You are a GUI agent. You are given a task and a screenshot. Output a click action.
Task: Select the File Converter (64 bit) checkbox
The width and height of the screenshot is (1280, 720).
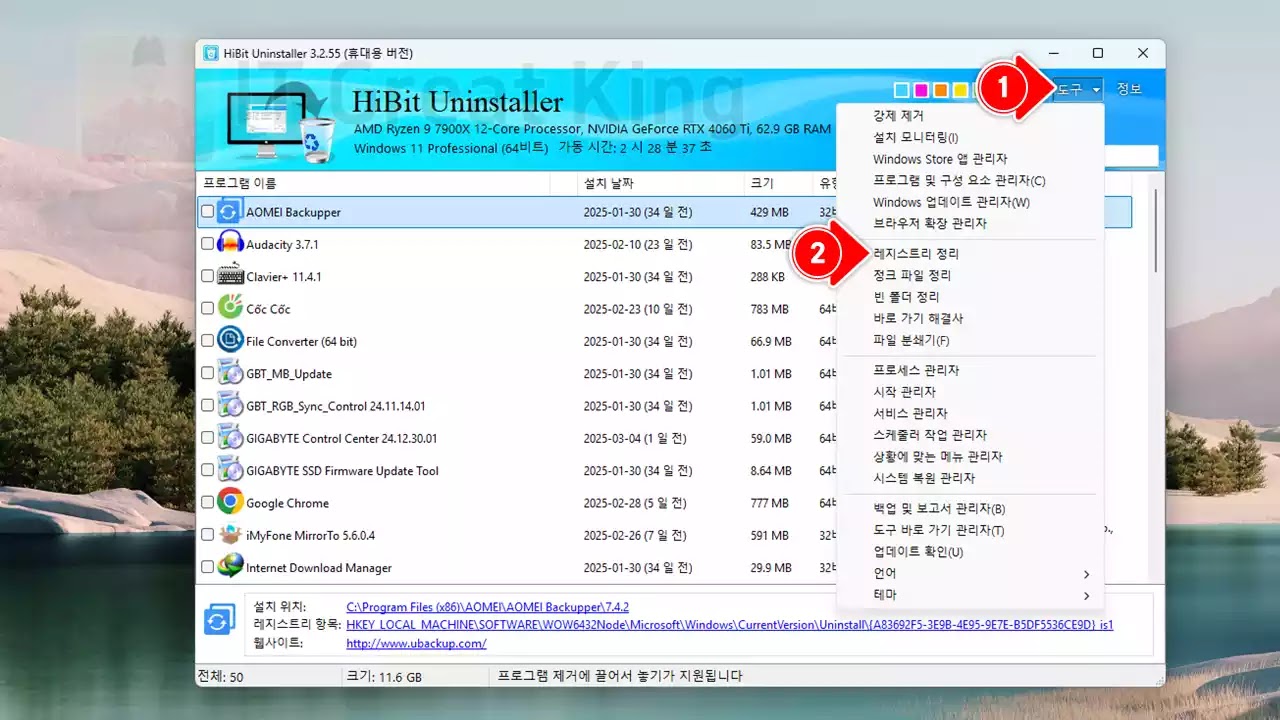pyautogui.click(x=207, y=341)
